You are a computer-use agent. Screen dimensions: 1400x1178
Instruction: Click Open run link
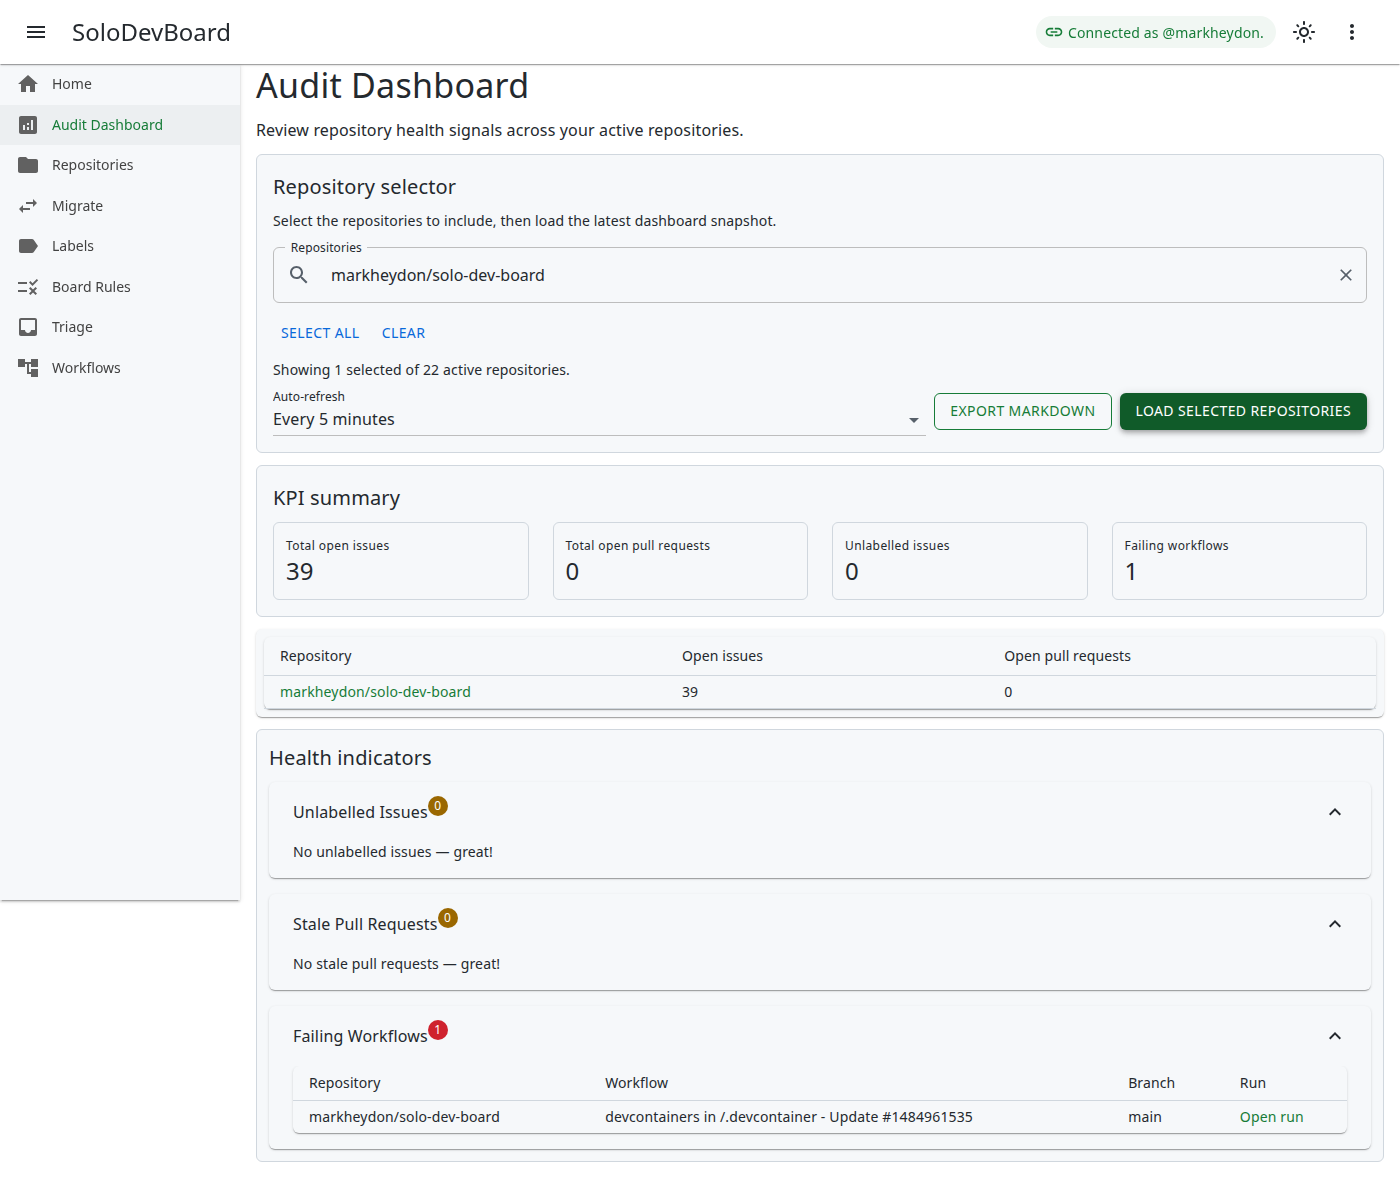point(1271,1117)
